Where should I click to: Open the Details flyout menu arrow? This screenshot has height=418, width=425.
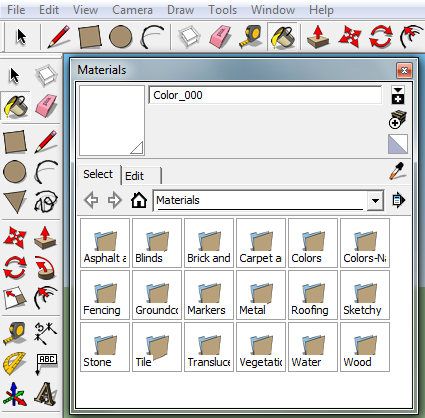pyautogui.click(x=398, y=200)
